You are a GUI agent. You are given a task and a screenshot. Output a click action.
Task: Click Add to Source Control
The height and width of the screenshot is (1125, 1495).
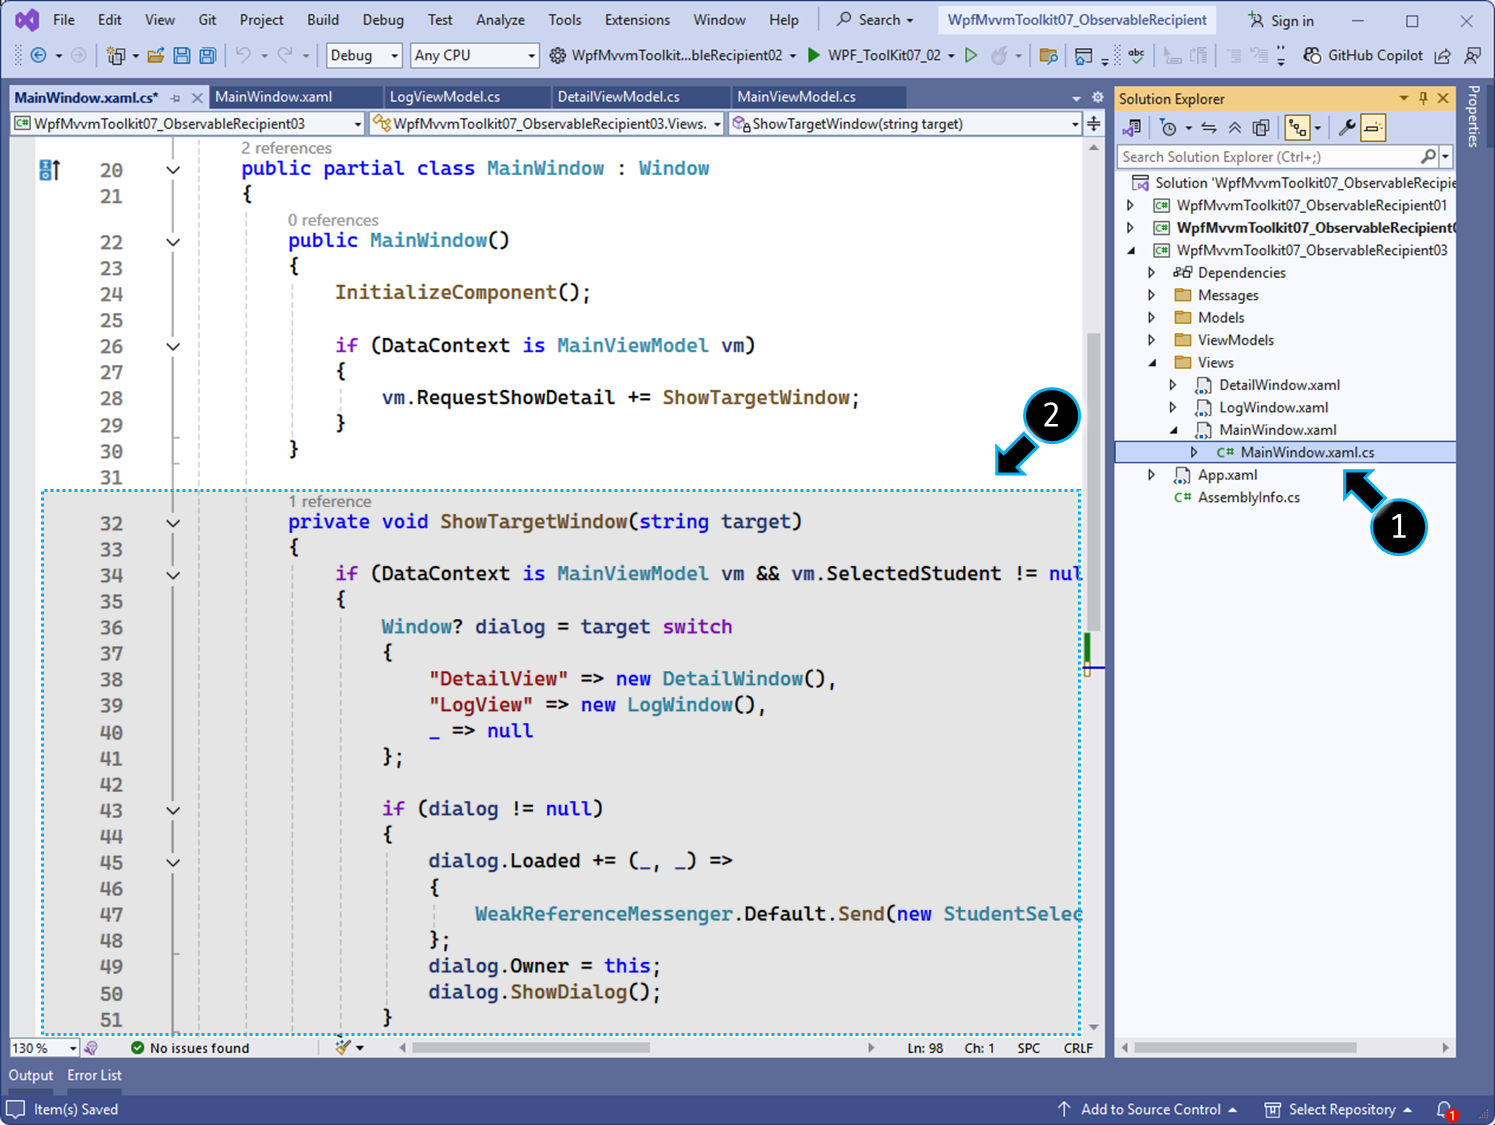click(1148, 1110)
